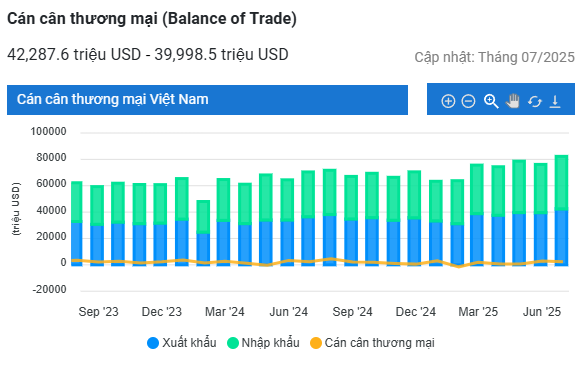Toggle the Cán cân thương mại legend series
Image resolution: width=583 pixels, height=371 pixels.
tap(372, 343)
